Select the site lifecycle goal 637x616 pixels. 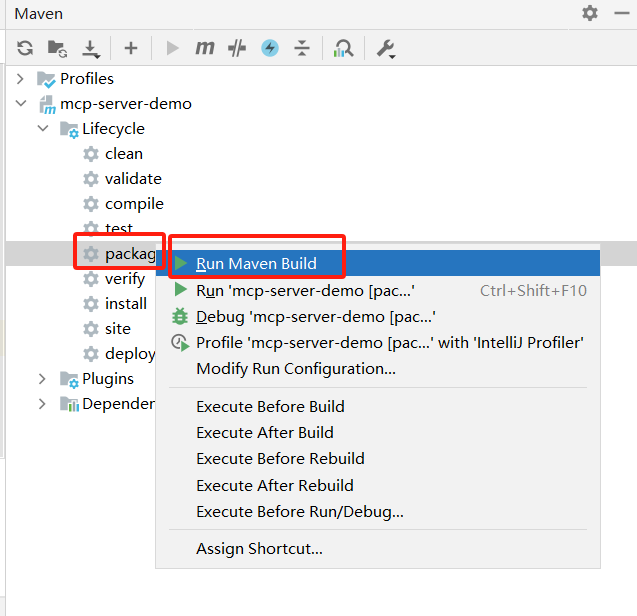click(118, 328)
